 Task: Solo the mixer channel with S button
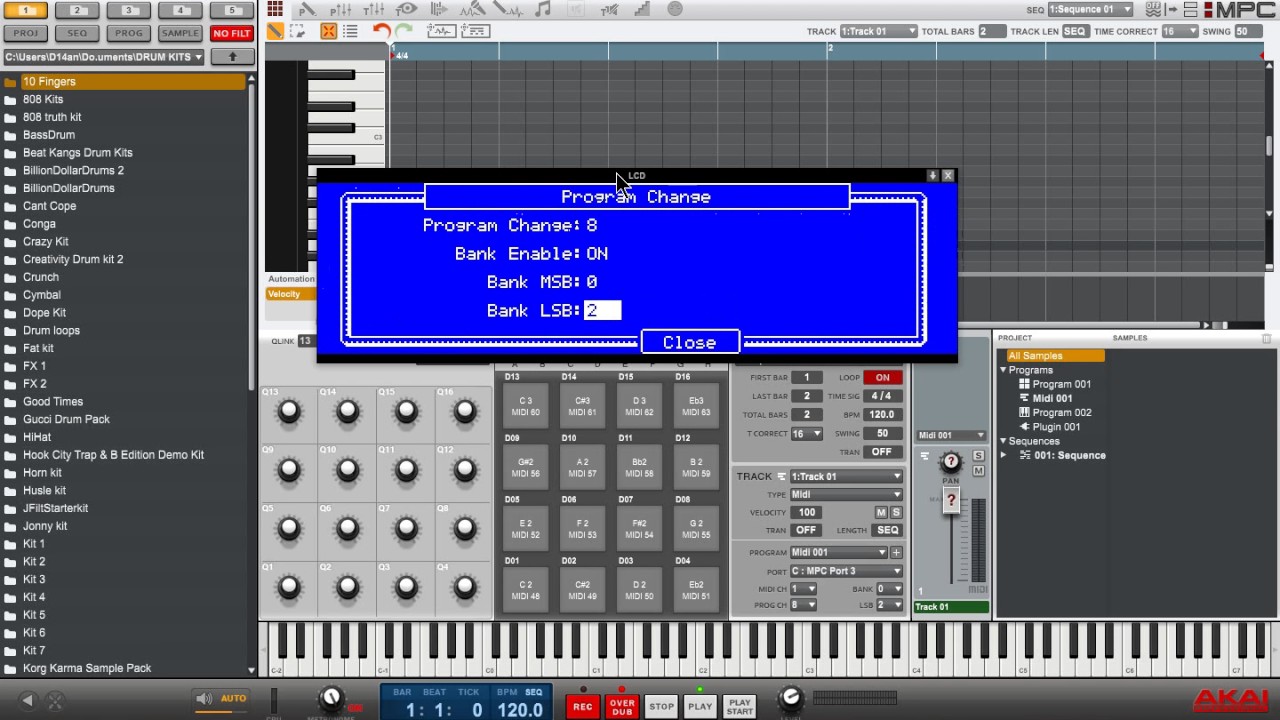tap(978, 456)
